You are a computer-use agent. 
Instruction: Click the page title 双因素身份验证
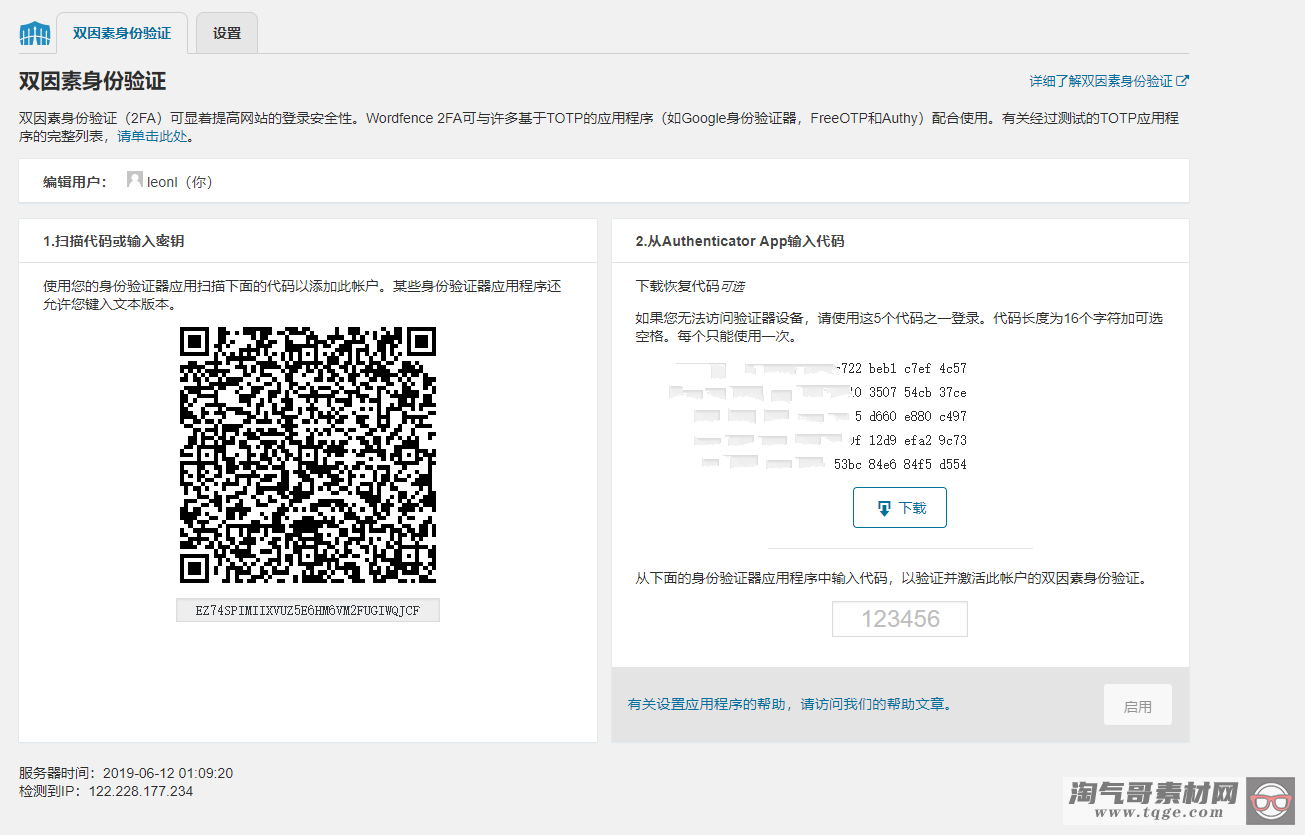tap(92, 82)
